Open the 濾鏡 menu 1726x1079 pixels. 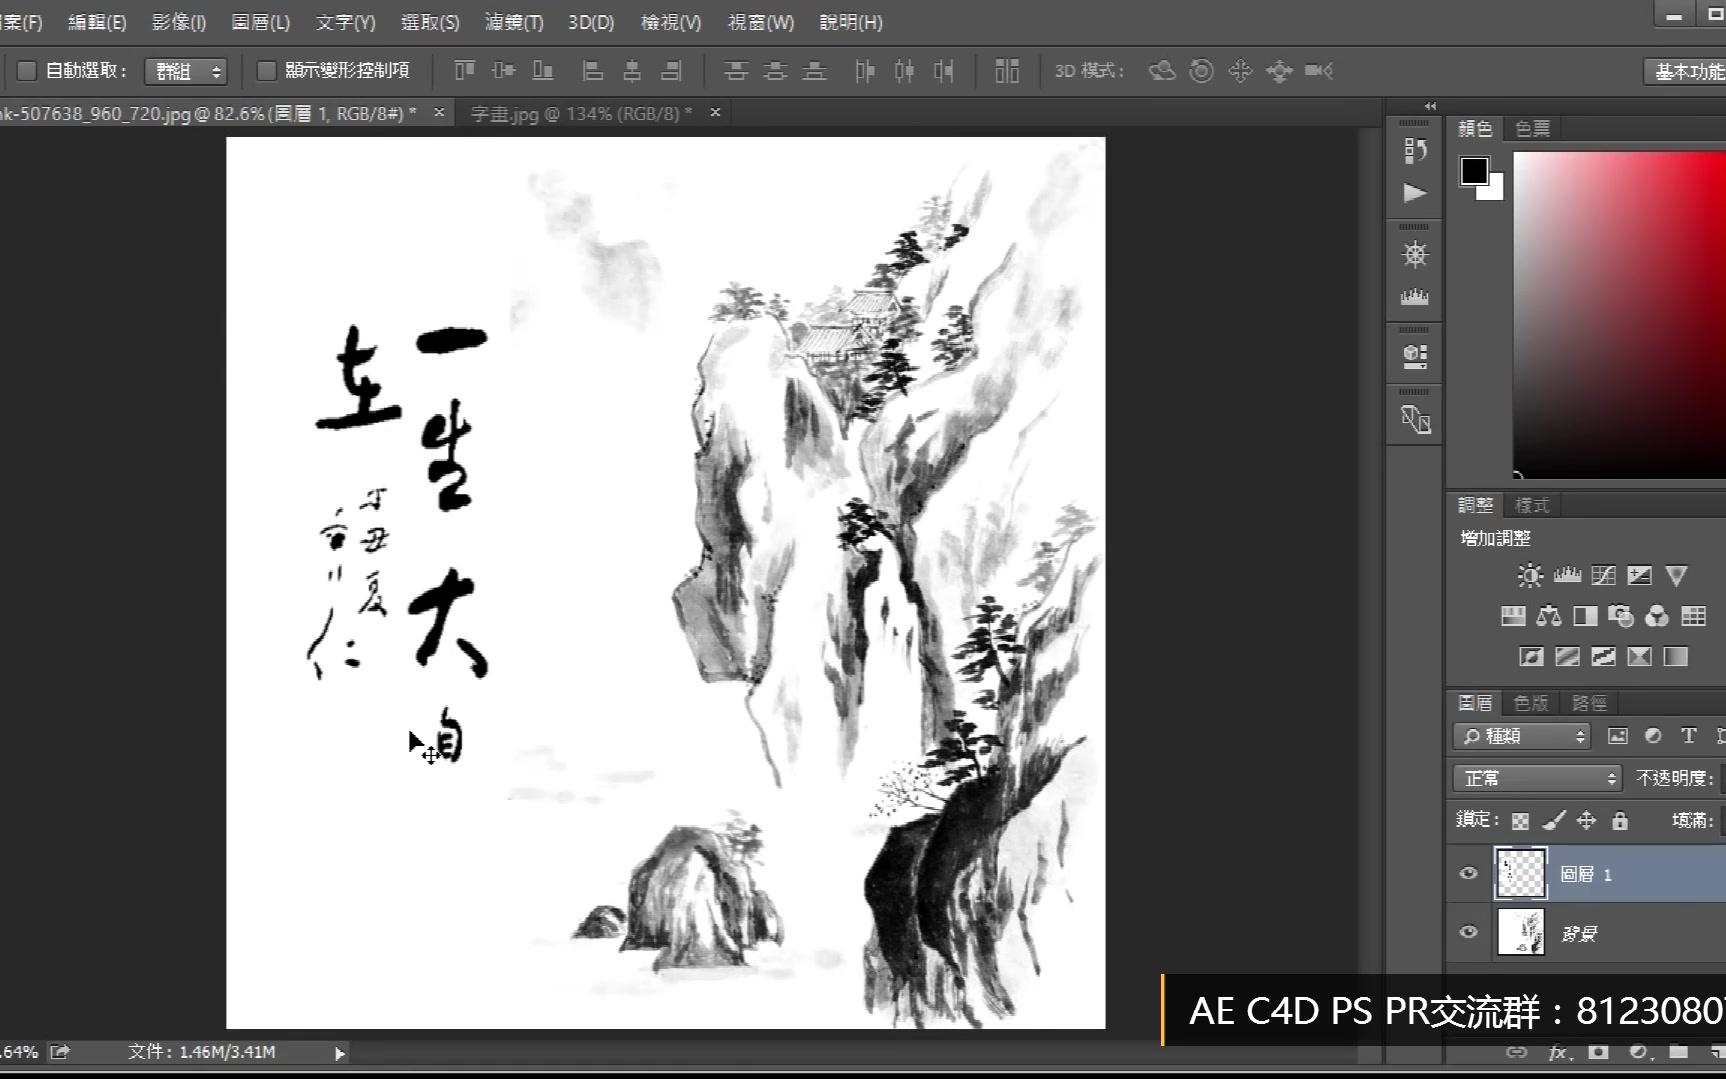click(x=513, y=22)
